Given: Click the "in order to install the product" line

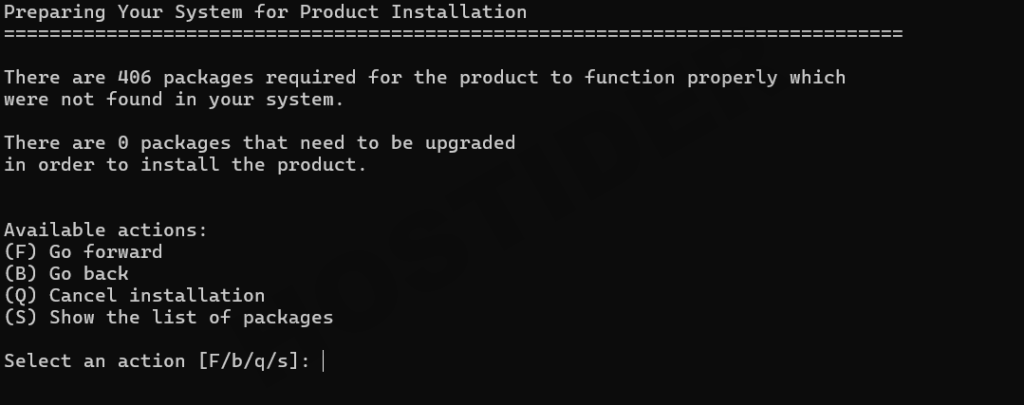Looking at the screenshot, I should pyautogui.click(x=185, y=165).
